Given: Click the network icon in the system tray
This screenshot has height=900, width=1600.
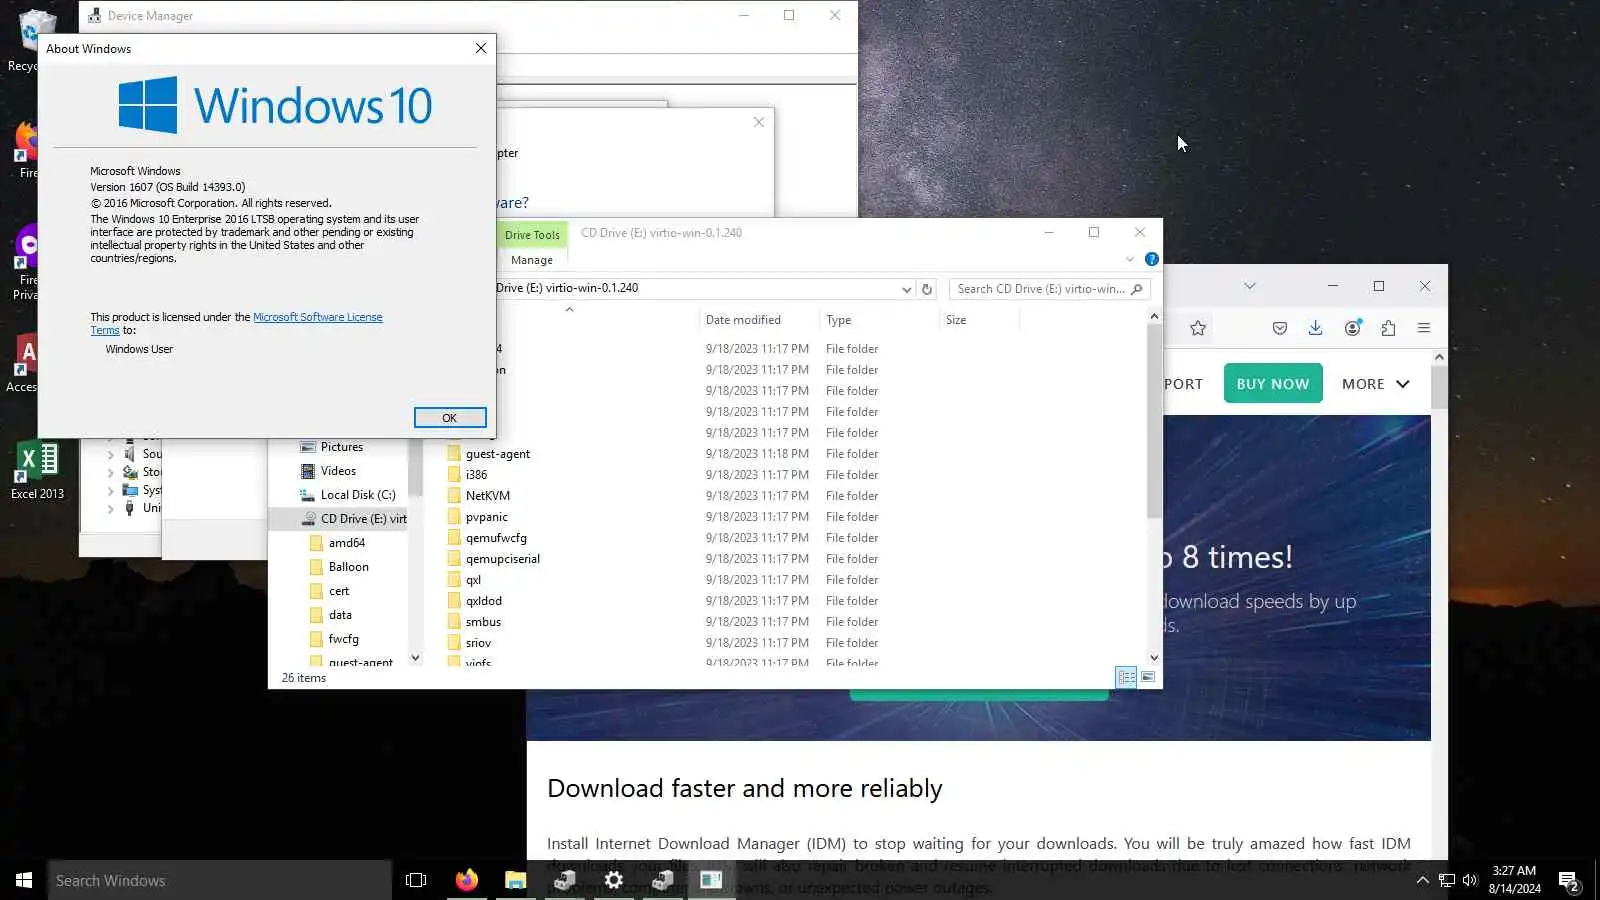Looking at the screenshot, I should pos(1446,880).
